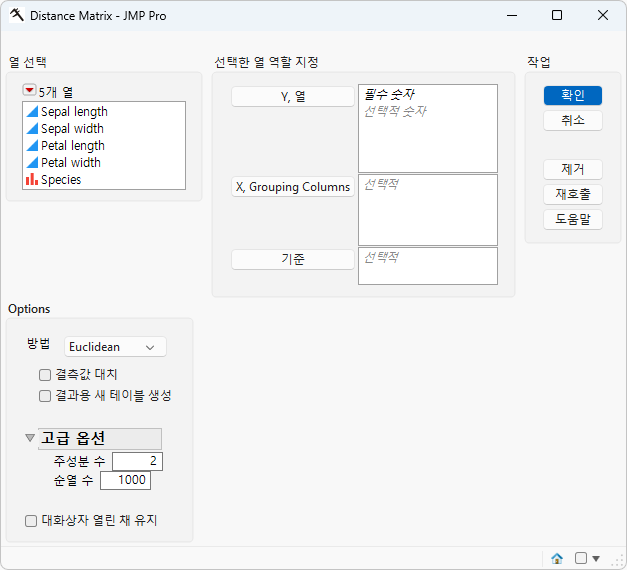Select the Petal width column

point(71,162)
